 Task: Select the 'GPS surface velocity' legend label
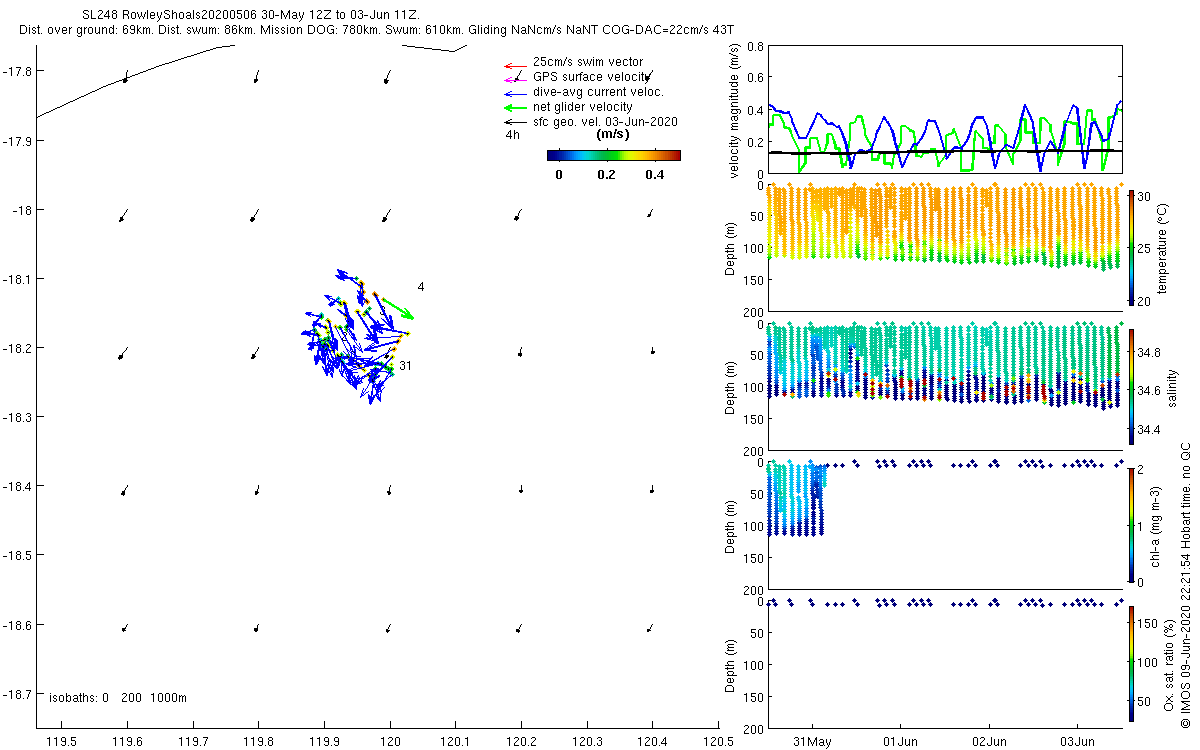pos(593,77)
